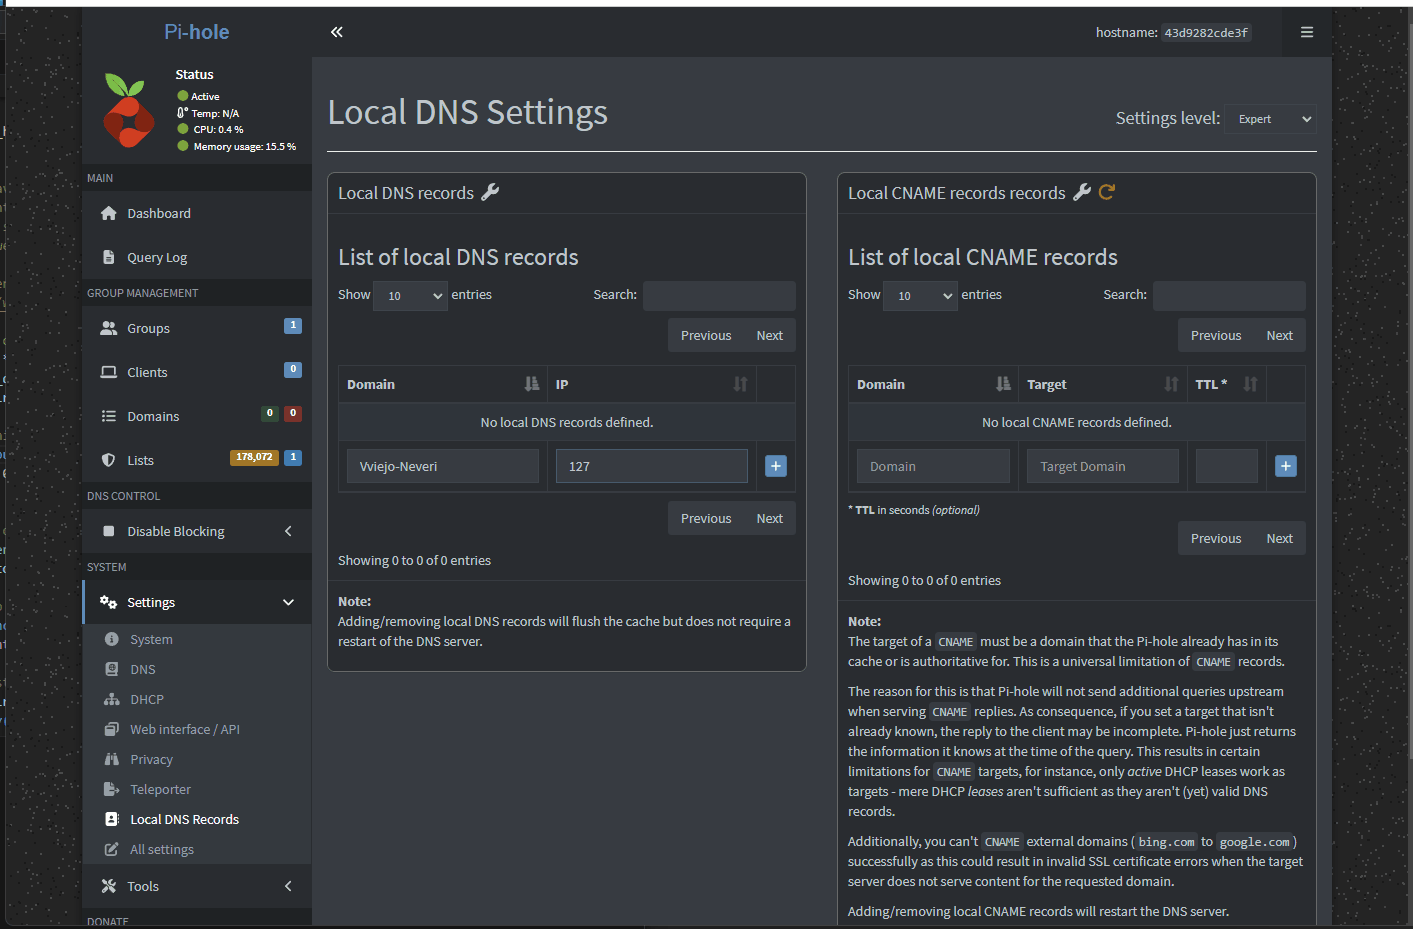Collapse the Settings submenu chevron

pos(288,602)
